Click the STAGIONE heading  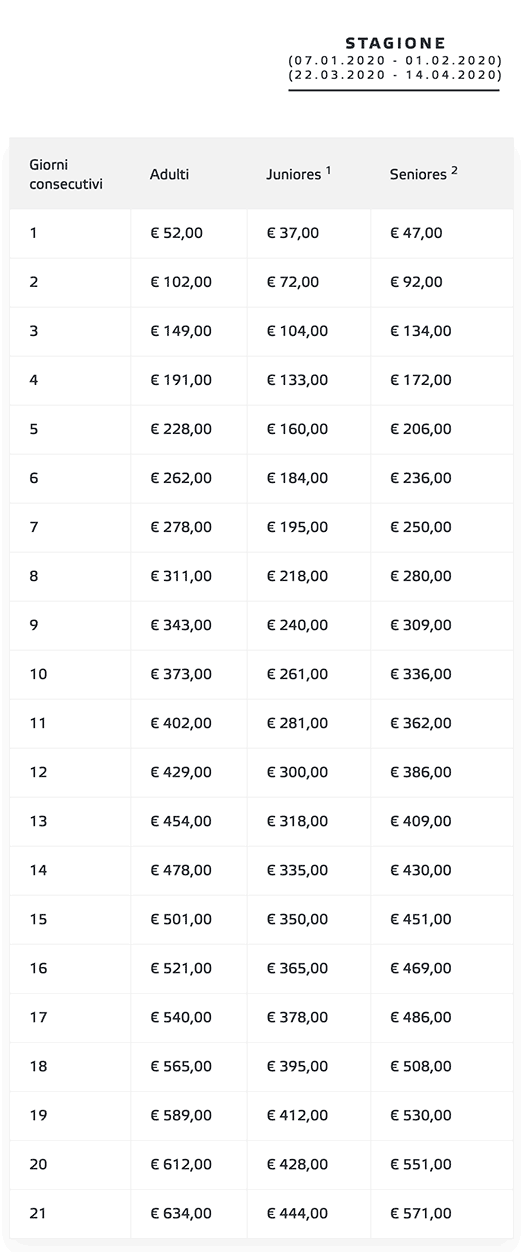point(395,43)
